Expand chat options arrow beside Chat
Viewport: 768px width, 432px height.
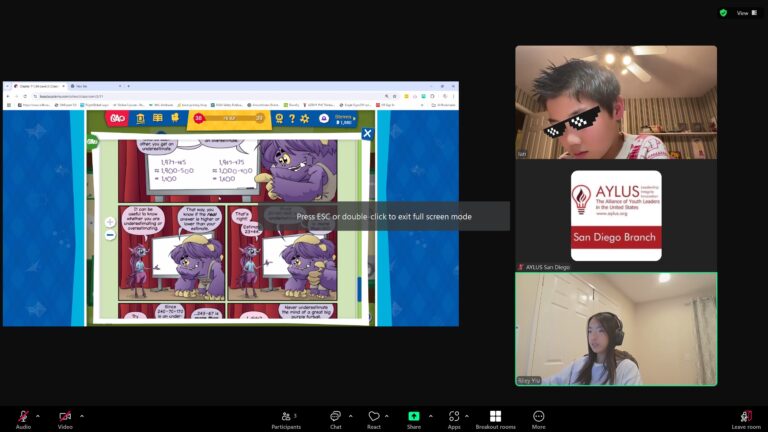(350, 416)
